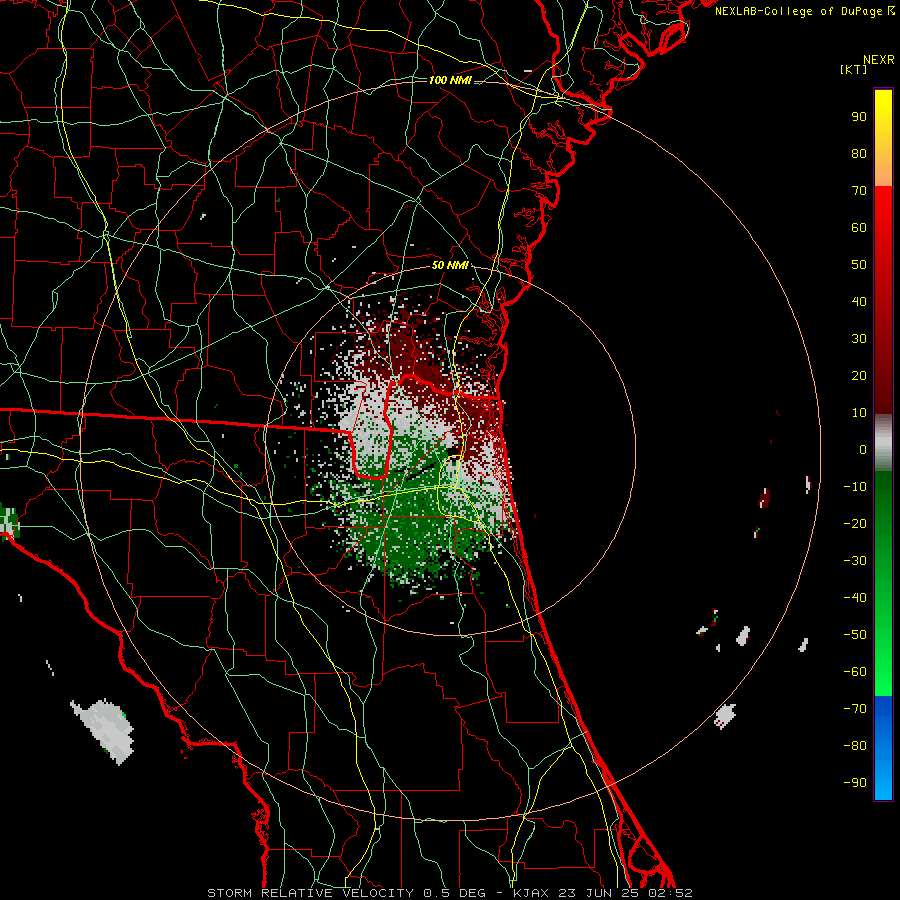Image resolution: width=900 pixels, height=900 pixels.
Task: Click the storm relative velocity caption text
Action: click(x=449, y=893)
